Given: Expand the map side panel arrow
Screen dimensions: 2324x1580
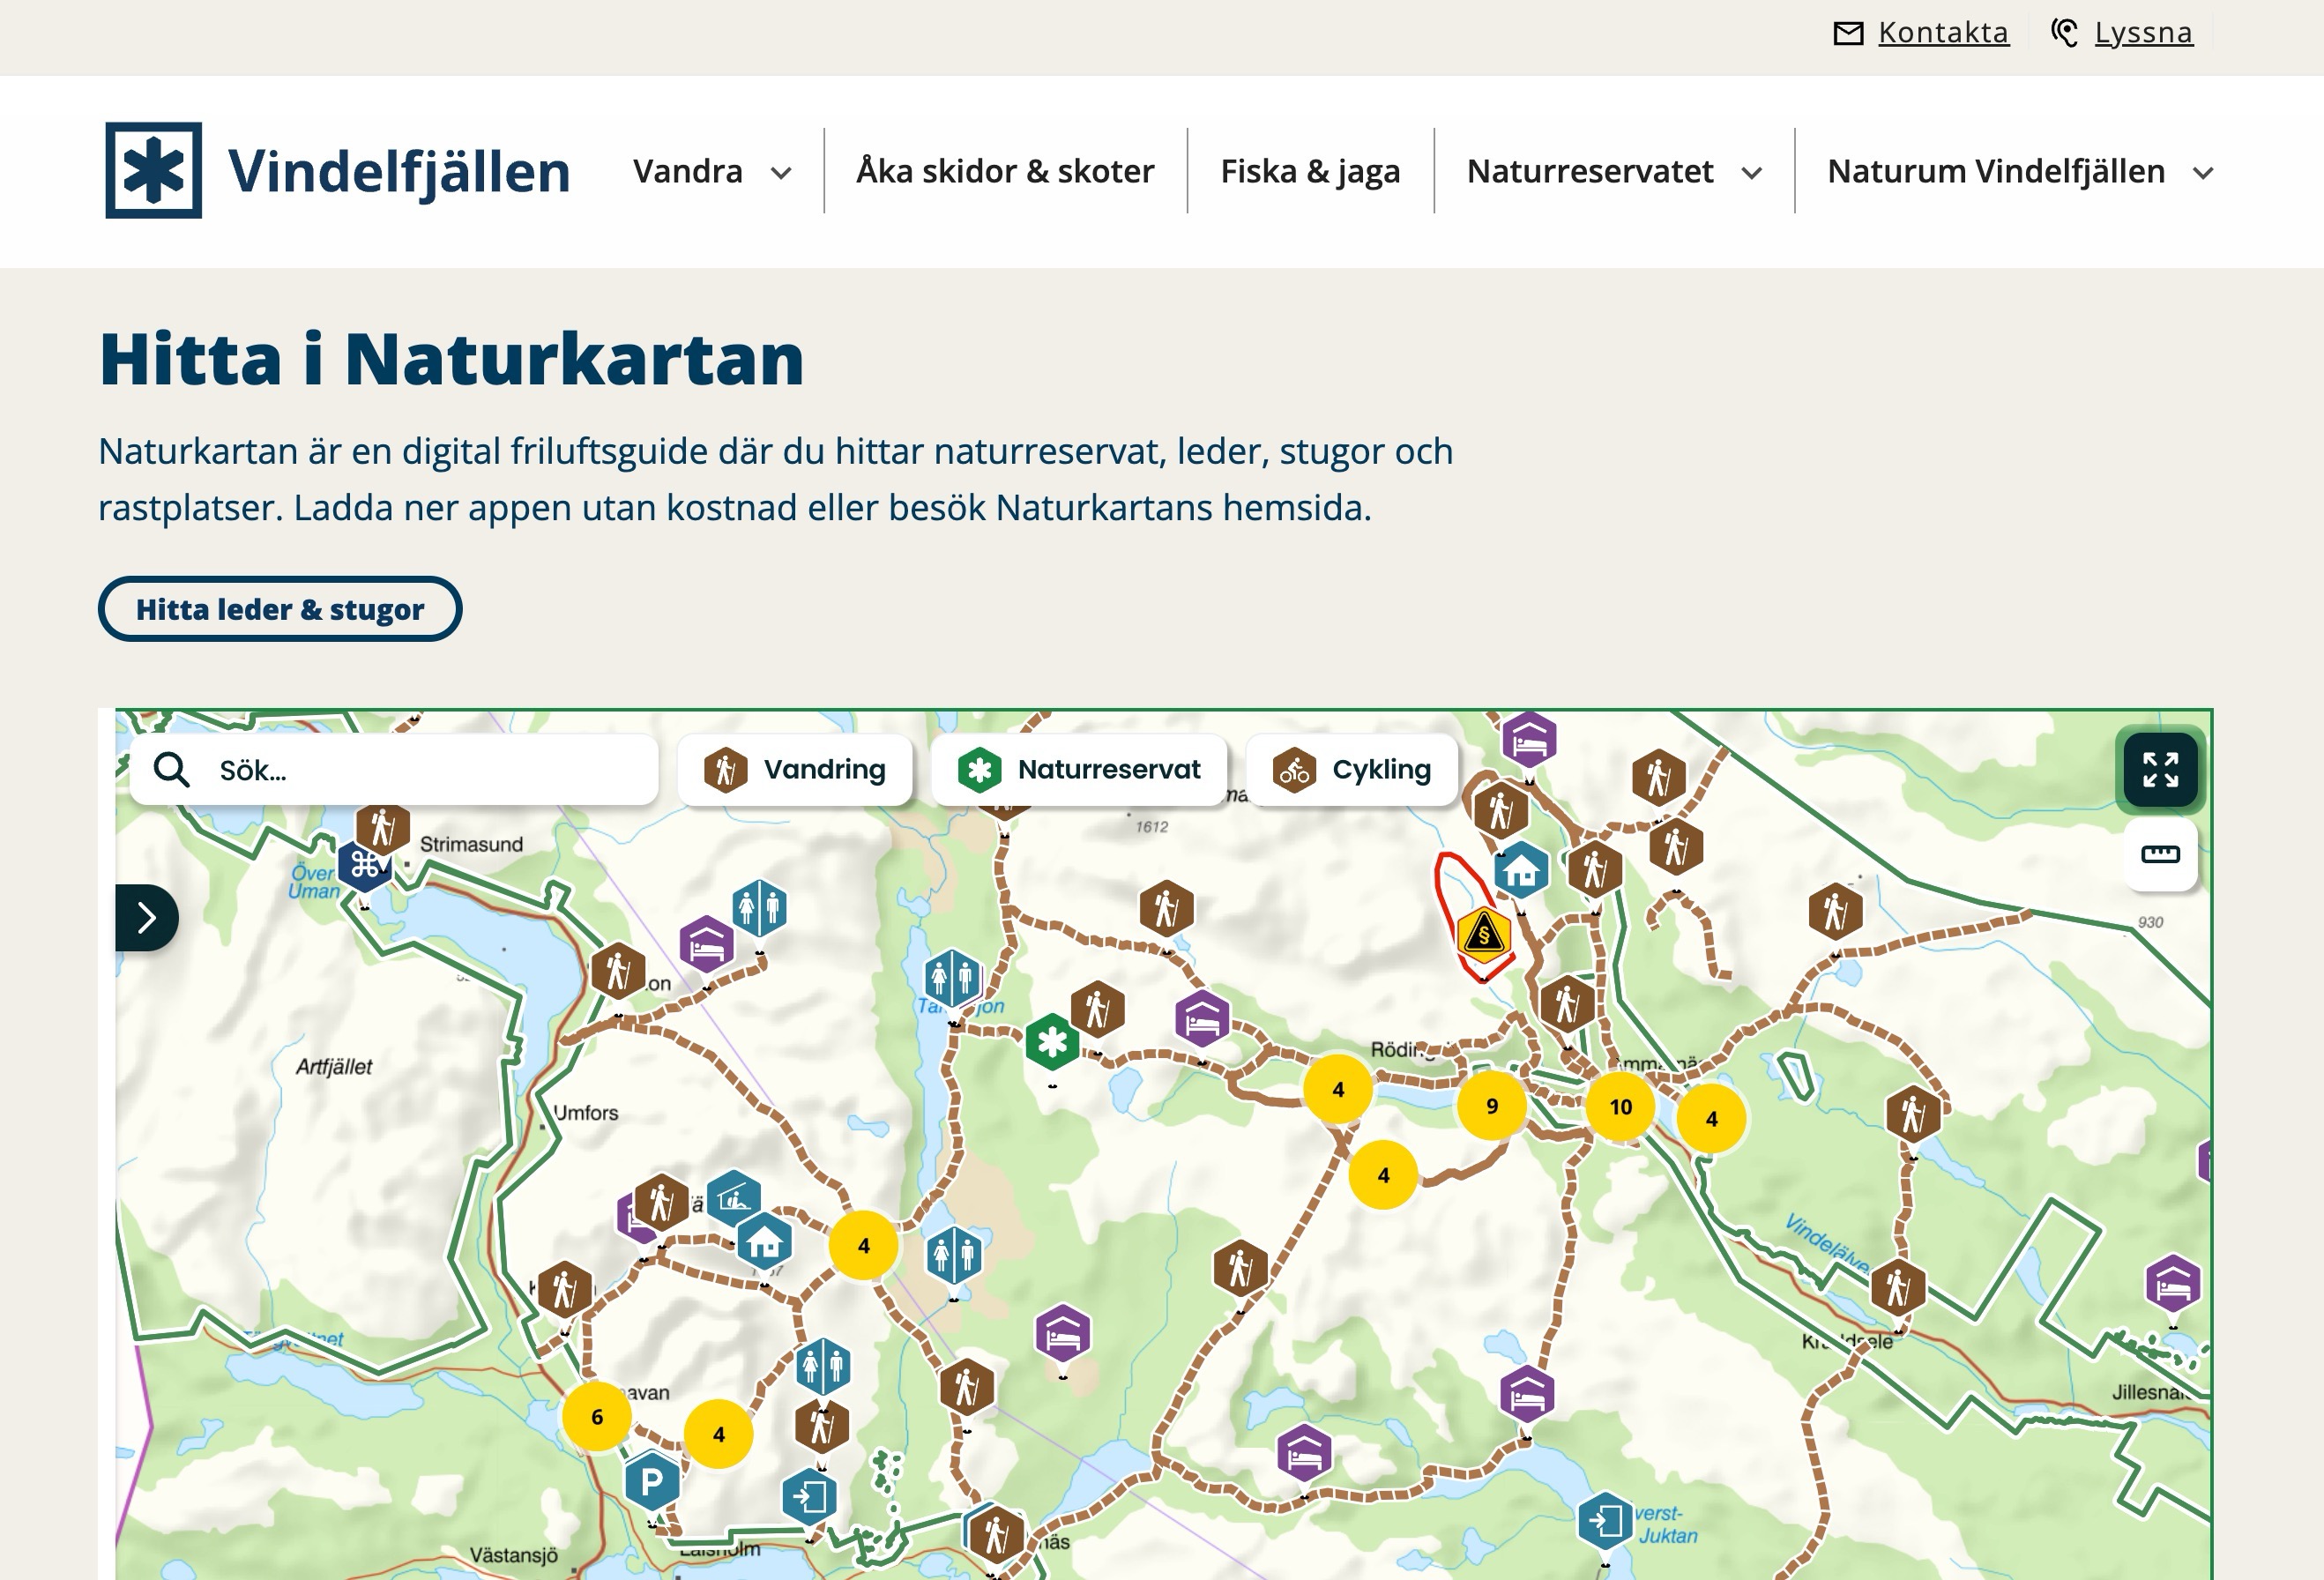Looking at the screenshot, I should pyautogui.click(x=146, y=917).
